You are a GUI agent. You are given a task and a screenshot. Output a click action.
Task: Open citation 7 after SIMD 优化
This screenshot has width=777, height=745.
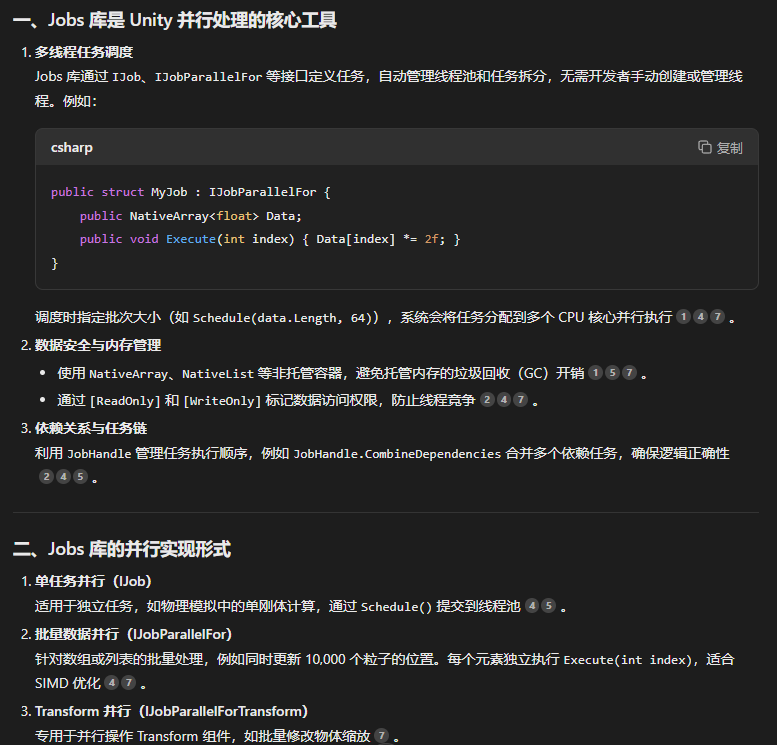[x=128, y=683]
